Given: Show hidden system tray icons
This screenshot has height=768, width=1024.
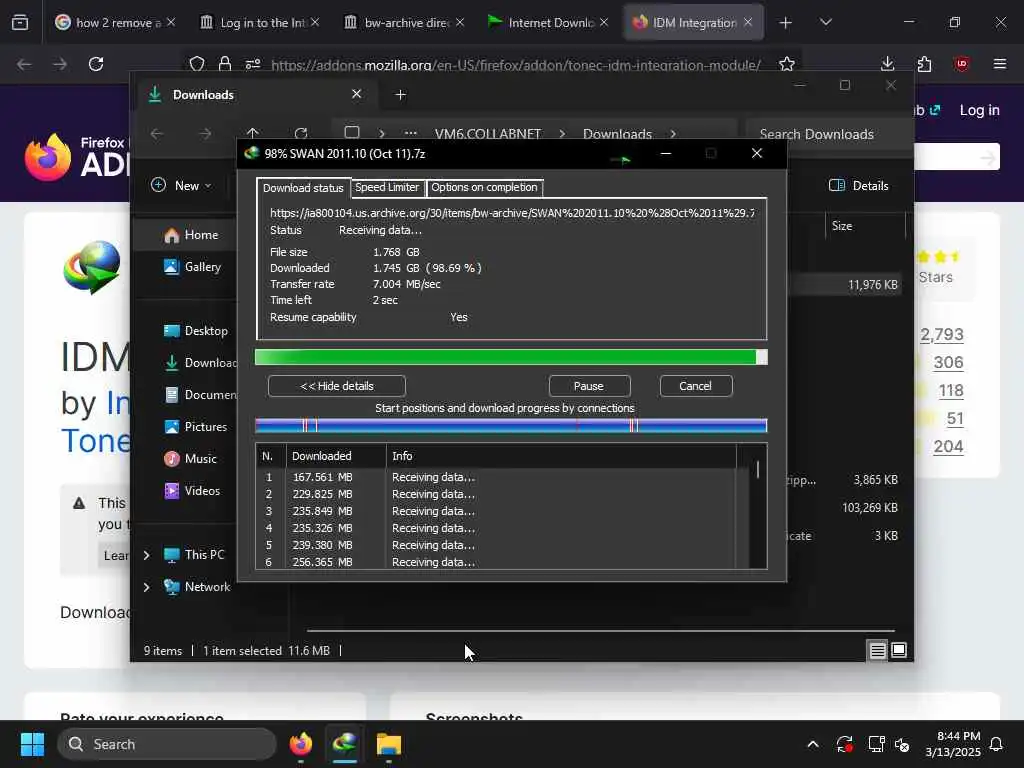Looking at the screenshot, I should click(813, 744).
